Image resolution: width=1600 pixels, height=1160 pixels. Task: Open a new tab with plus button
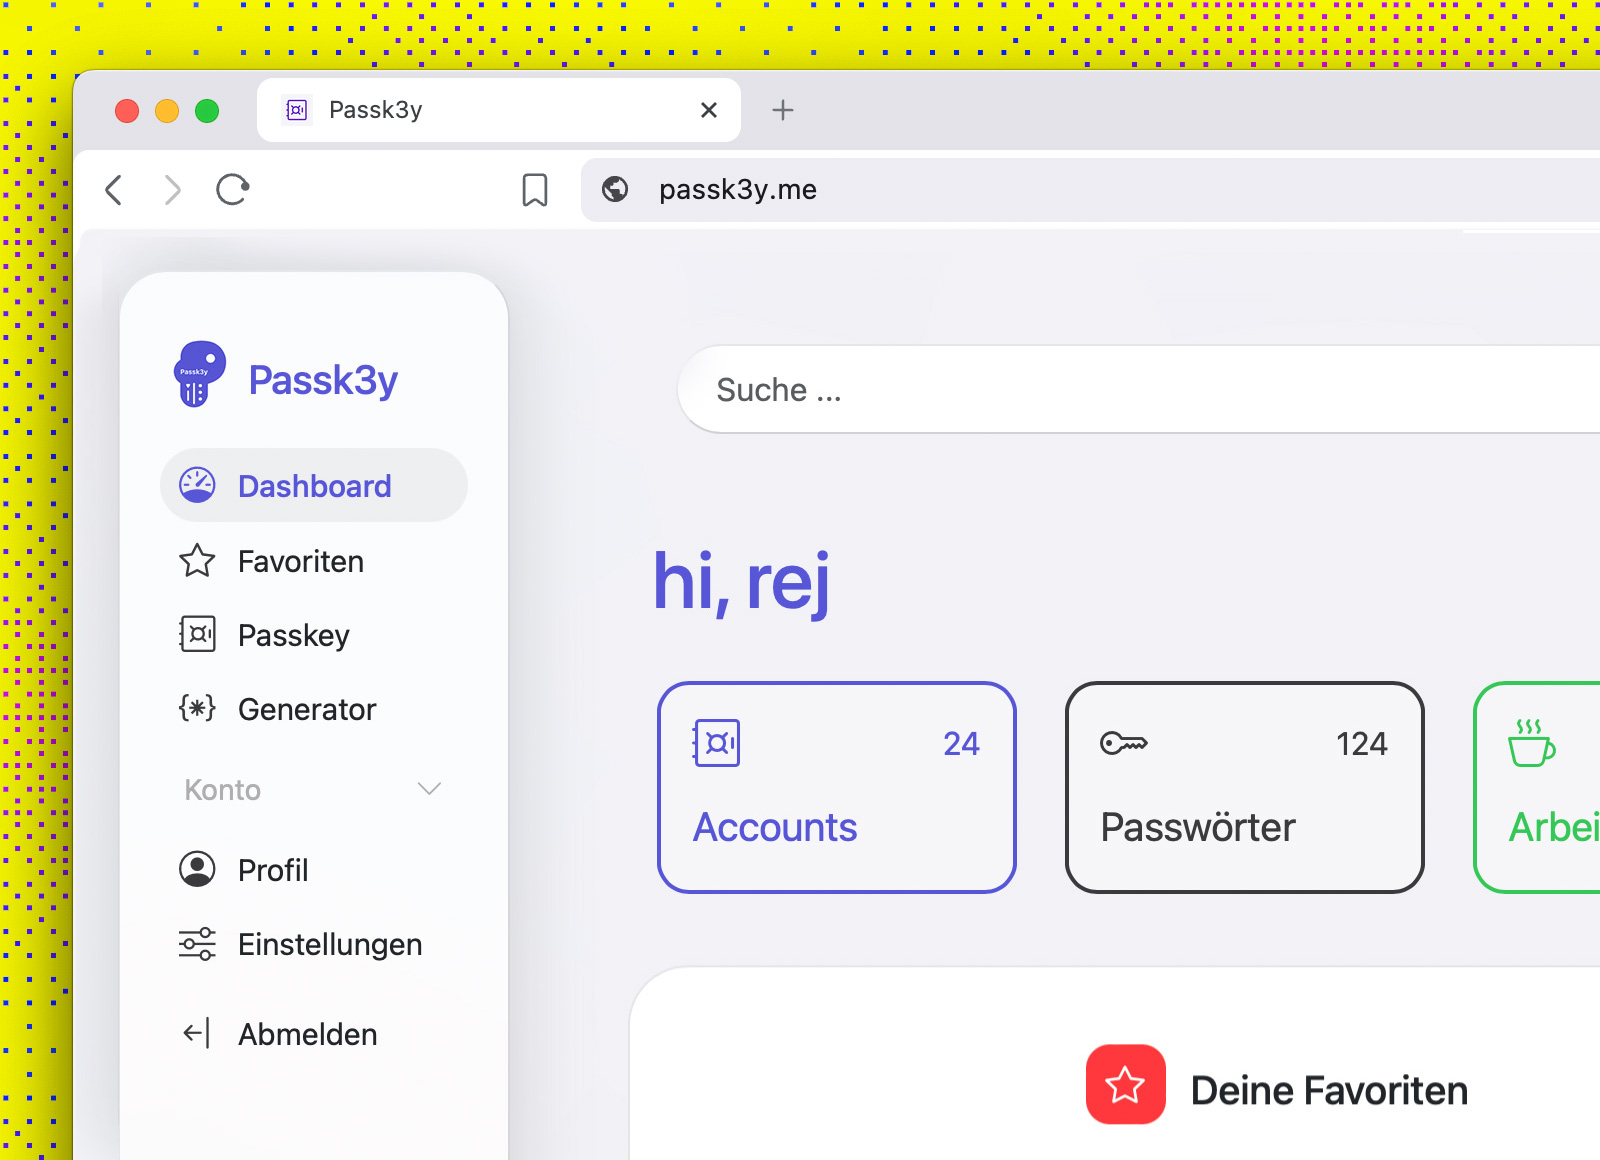(x=783, y=110)
